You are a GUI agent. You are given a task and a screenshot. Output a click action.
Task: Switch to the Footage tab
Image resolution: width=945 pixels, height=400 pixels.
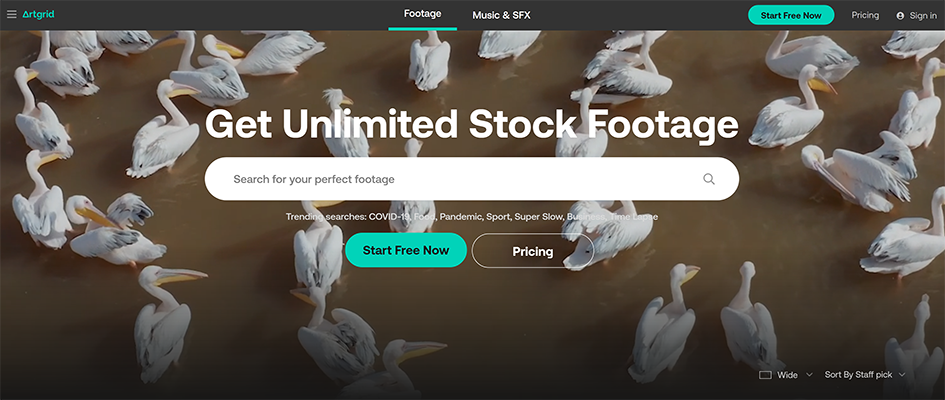coord(422,15)
